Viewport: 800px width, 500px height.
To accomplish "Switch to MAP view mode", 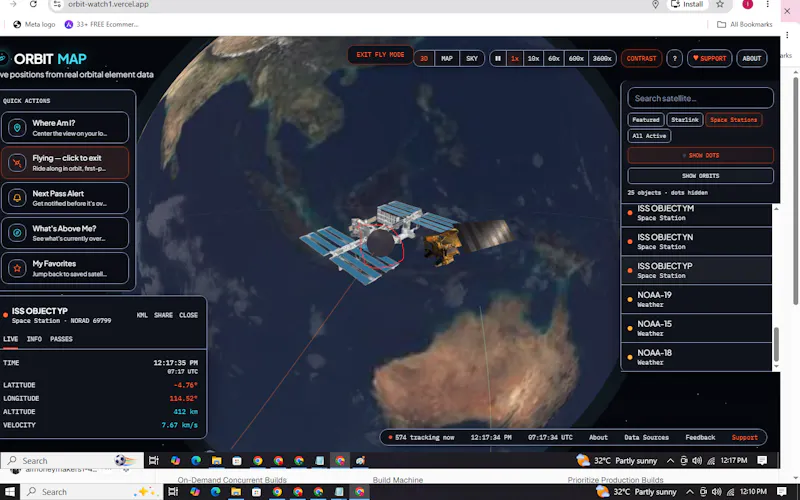I will click(447, 58).
